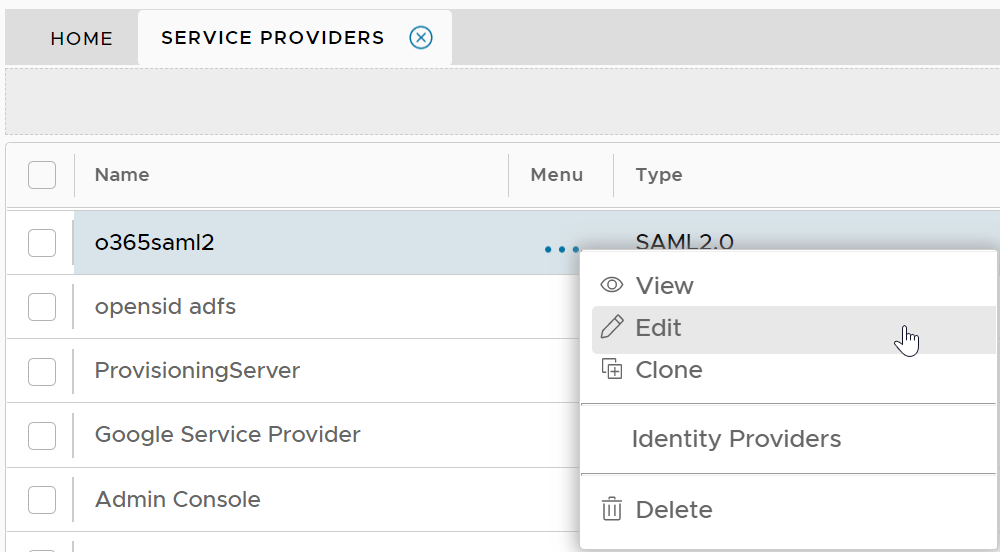1000x552 pixels.
Task: Switch to the Home tab
Action: (x=82, y=39)
